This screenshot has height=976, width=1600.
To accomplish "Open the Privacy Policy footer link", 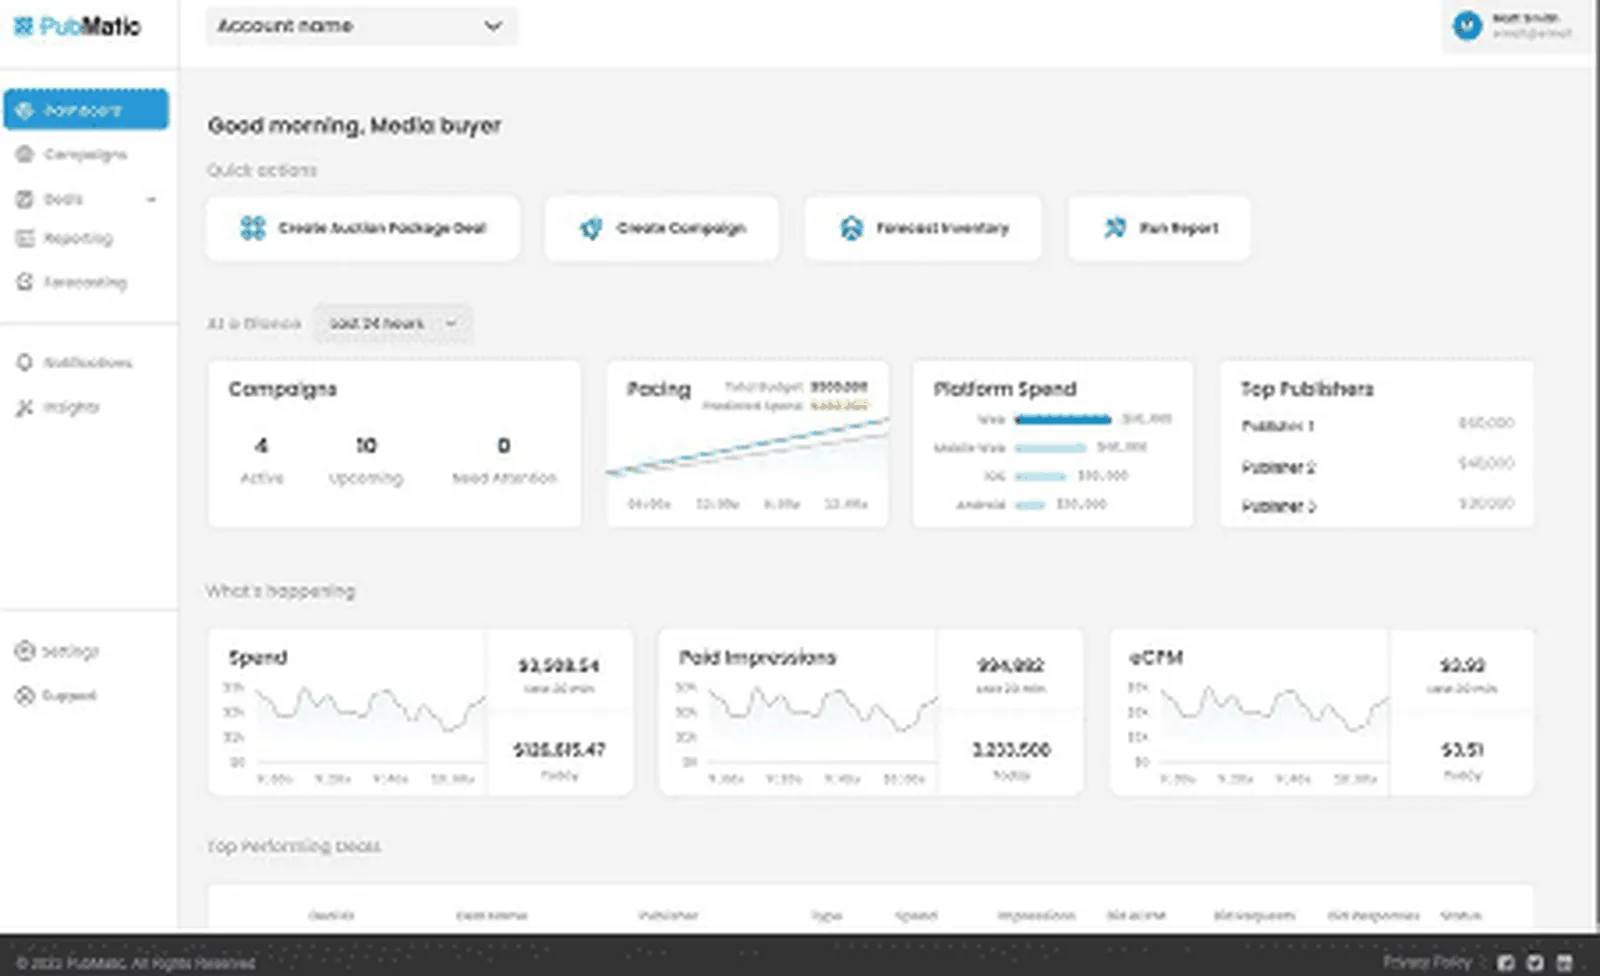I will [1427, 962].
